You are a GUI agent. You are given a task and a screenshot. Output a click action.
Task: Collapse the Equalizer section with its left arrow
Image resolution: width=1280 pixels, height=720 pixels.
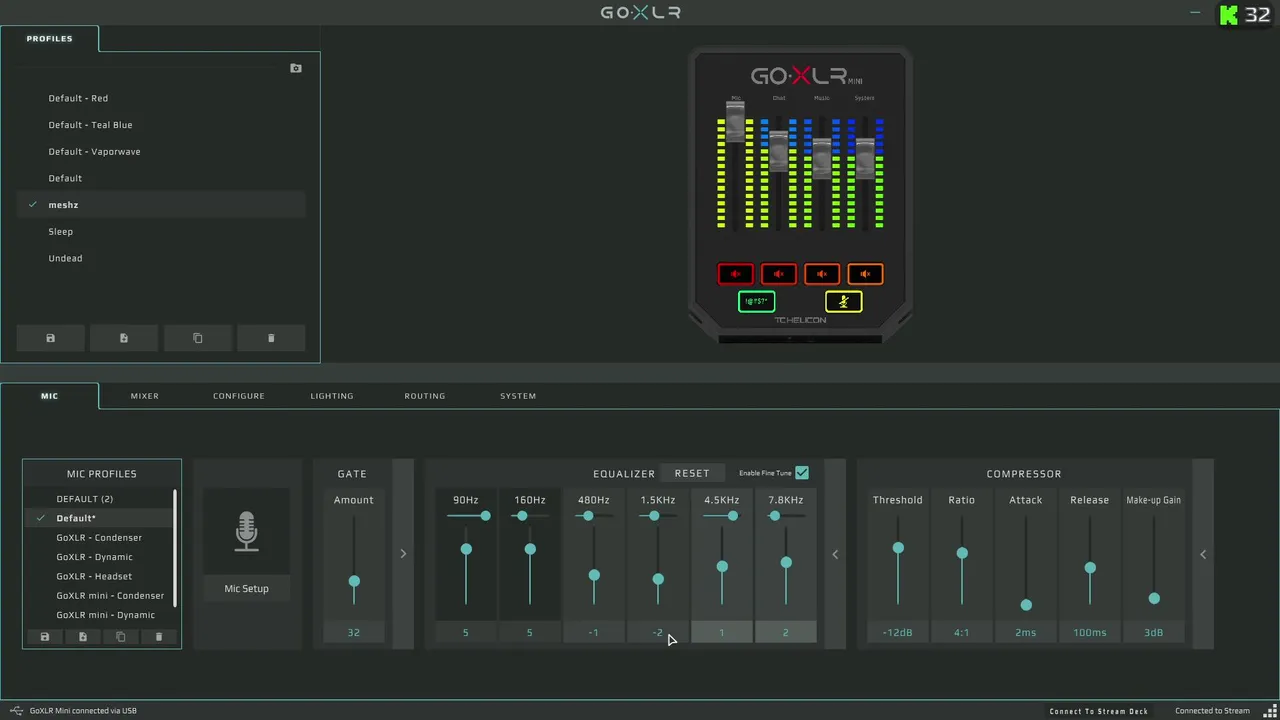pyautogui.click(x=835, y=554)
